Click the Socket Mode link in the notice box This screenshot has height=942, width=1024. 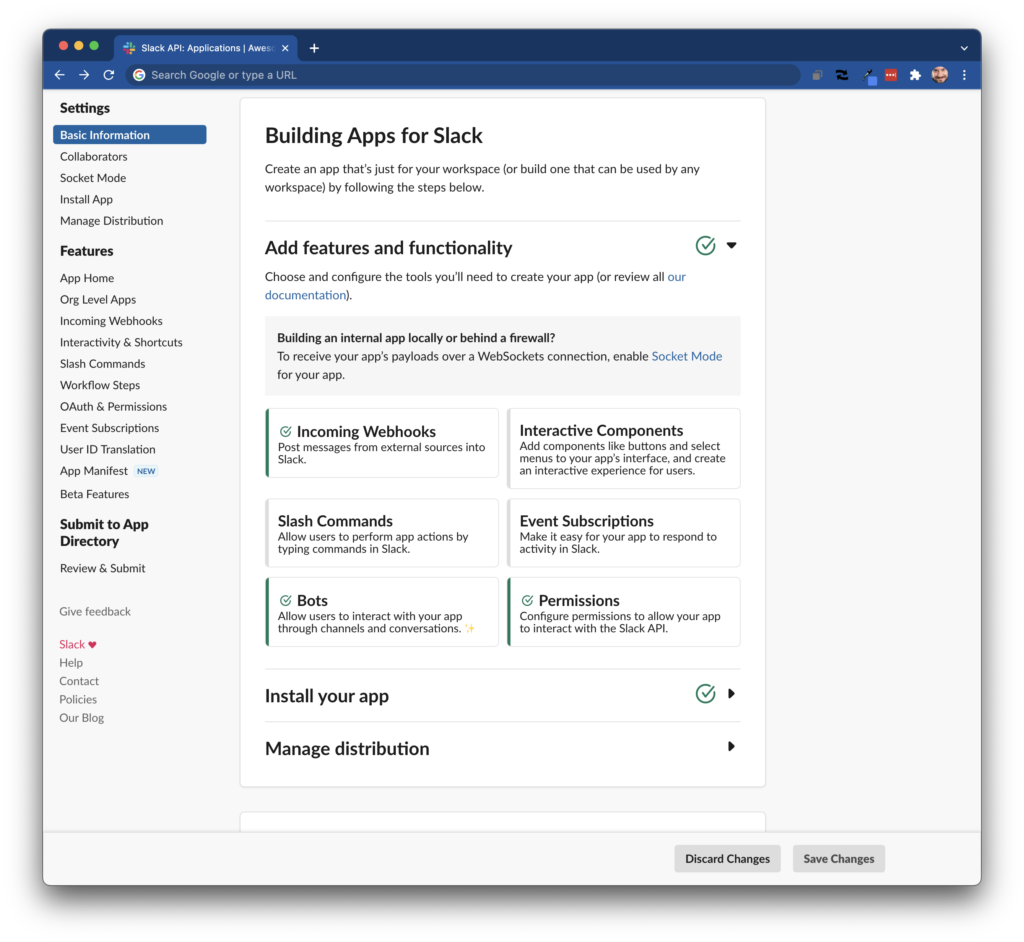click(687, 356)
